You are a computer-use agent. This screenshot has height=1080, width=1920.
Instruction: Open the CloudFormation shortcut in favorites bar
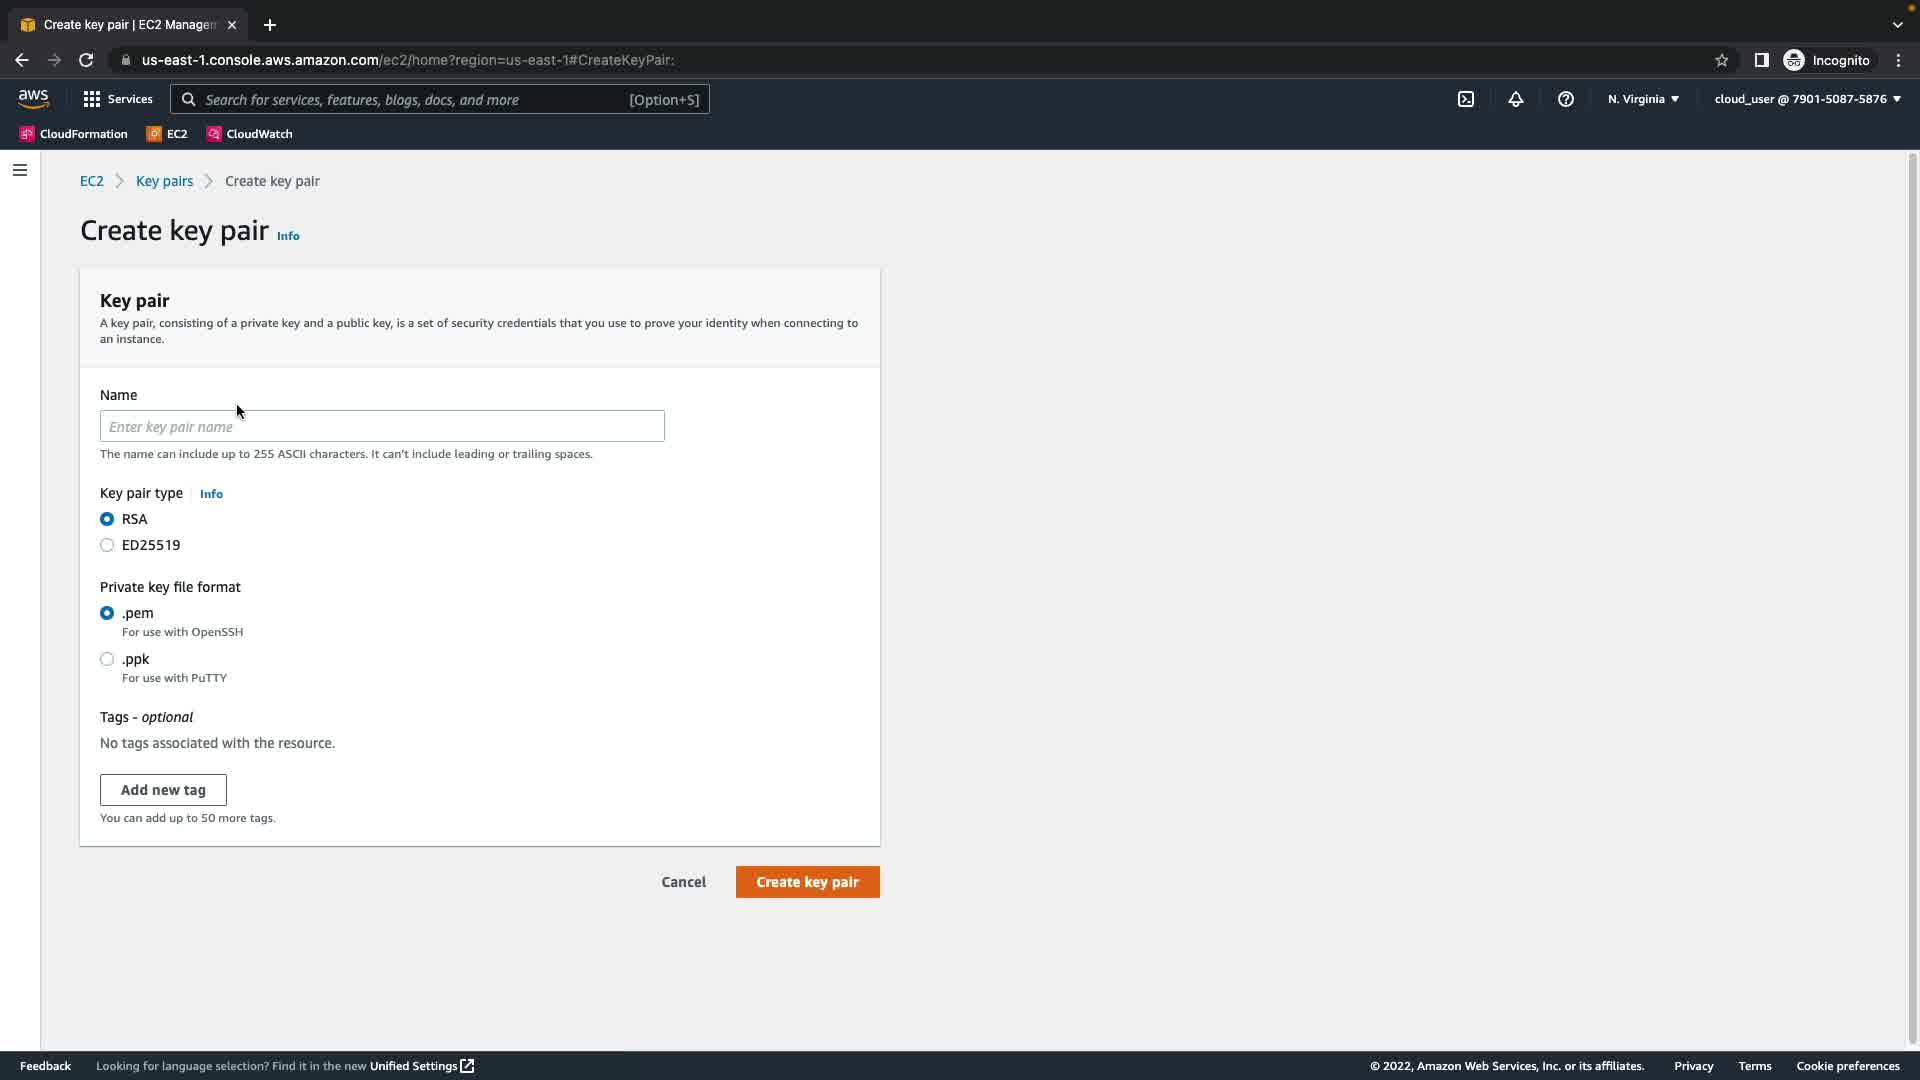(74, 134)
